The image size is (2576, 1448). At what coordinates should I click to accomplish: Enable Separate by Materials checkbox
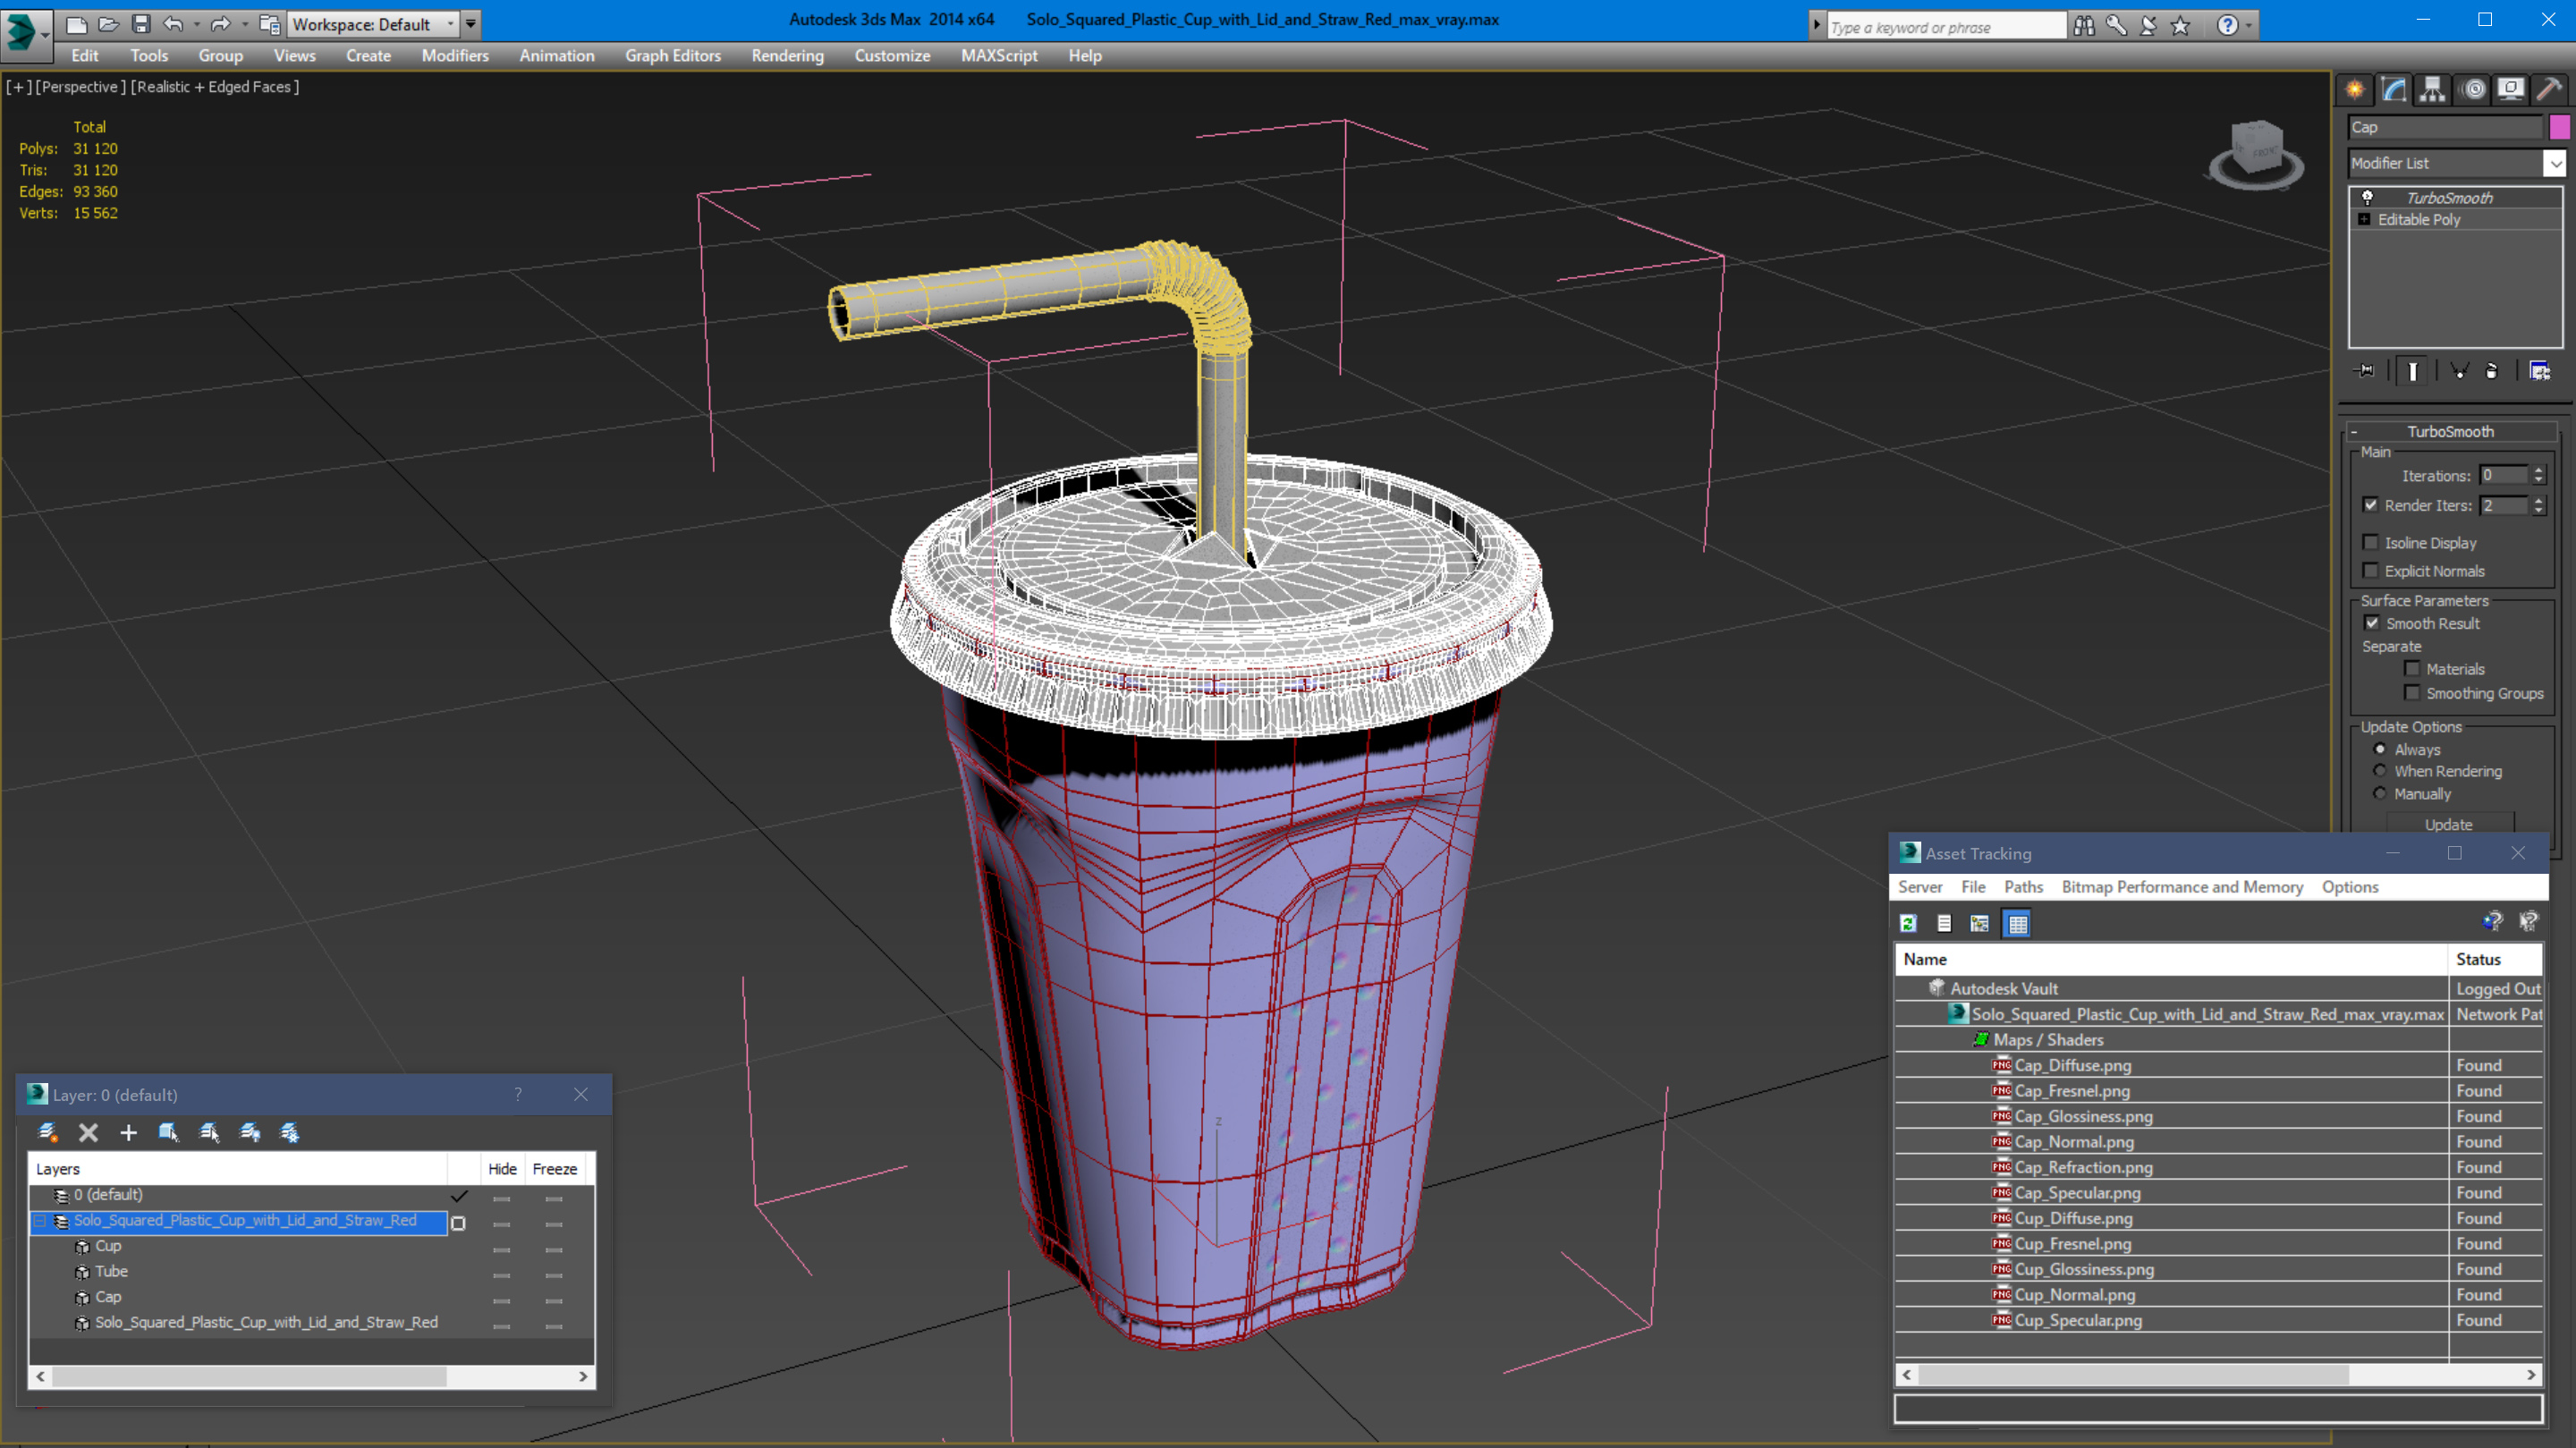pyautogui.click(x=2412, y=668)
